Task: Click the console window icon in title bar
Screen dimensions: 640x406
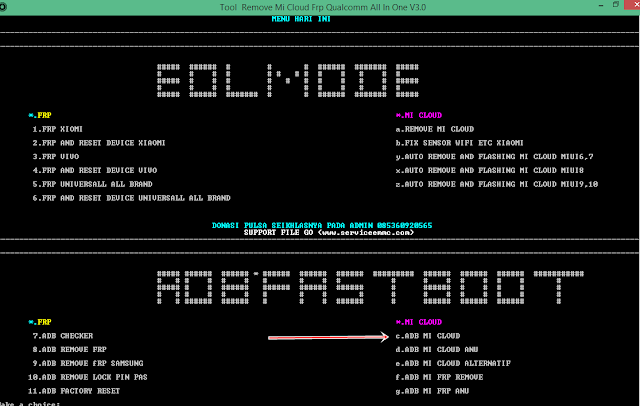Action: click(3, 7)
